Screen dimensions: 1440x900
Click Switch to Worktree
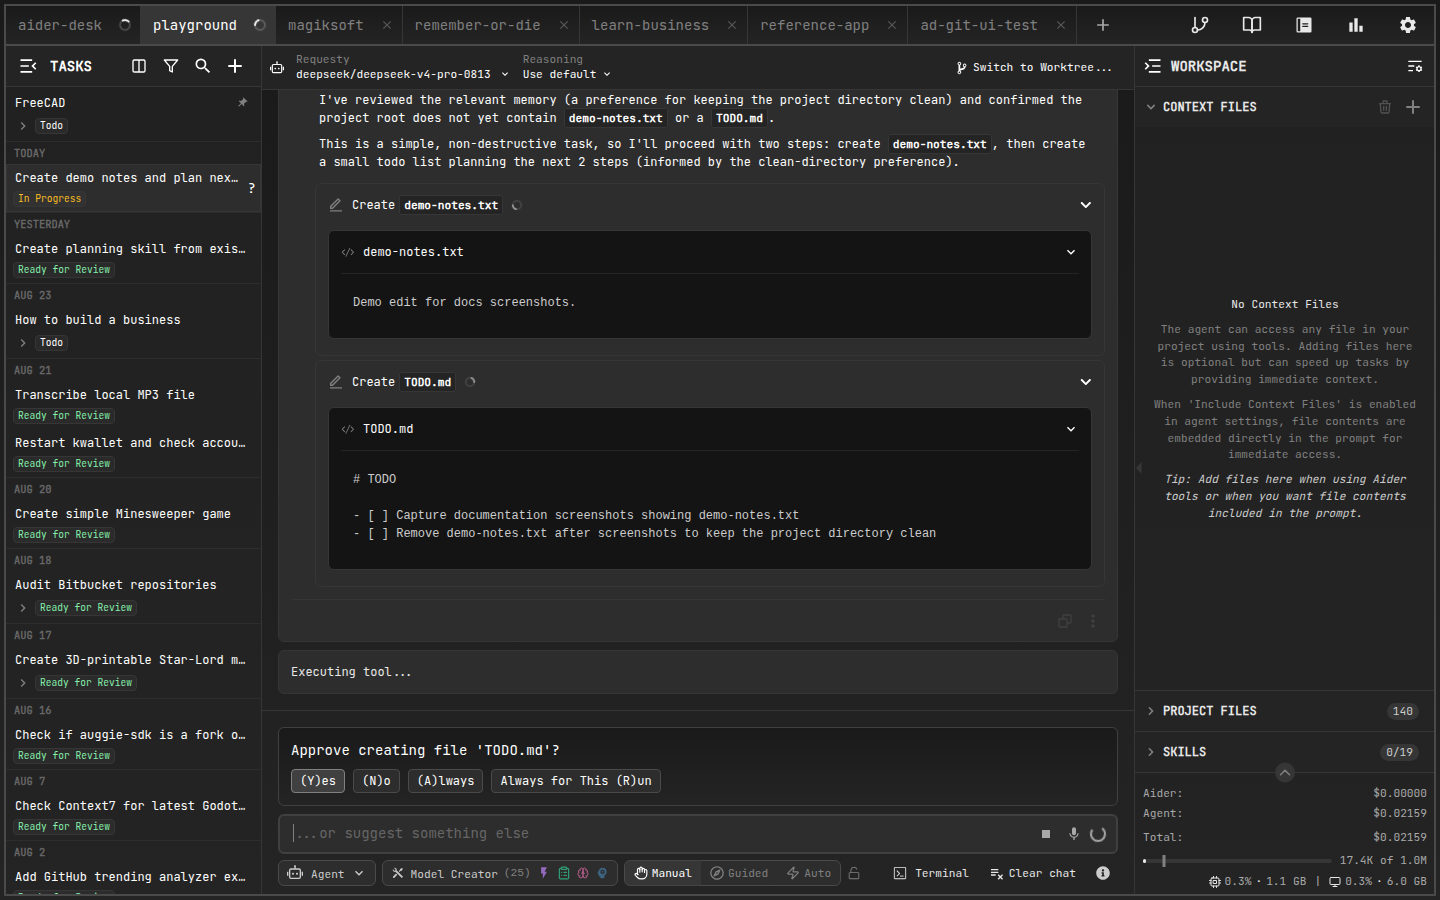click(1034, 67)
